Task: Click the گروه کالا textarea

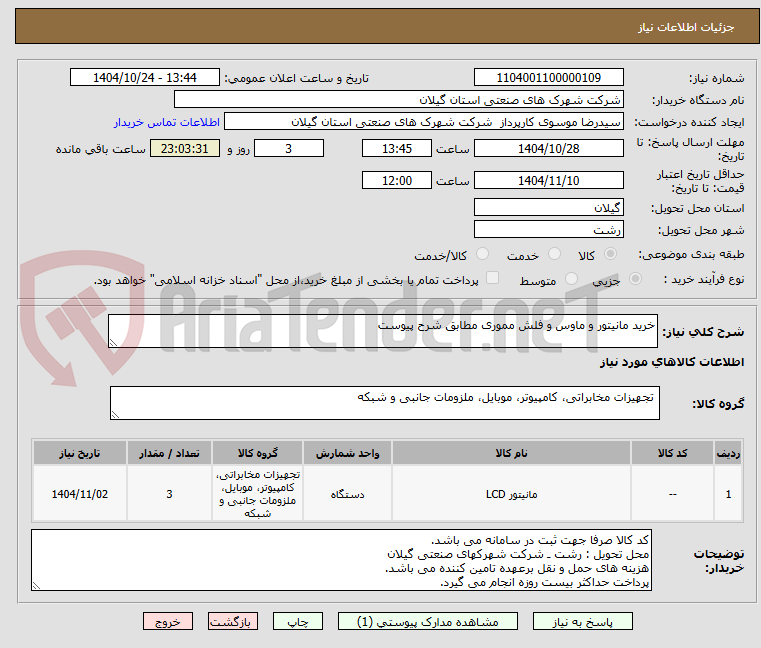Action: pos(384,403)
